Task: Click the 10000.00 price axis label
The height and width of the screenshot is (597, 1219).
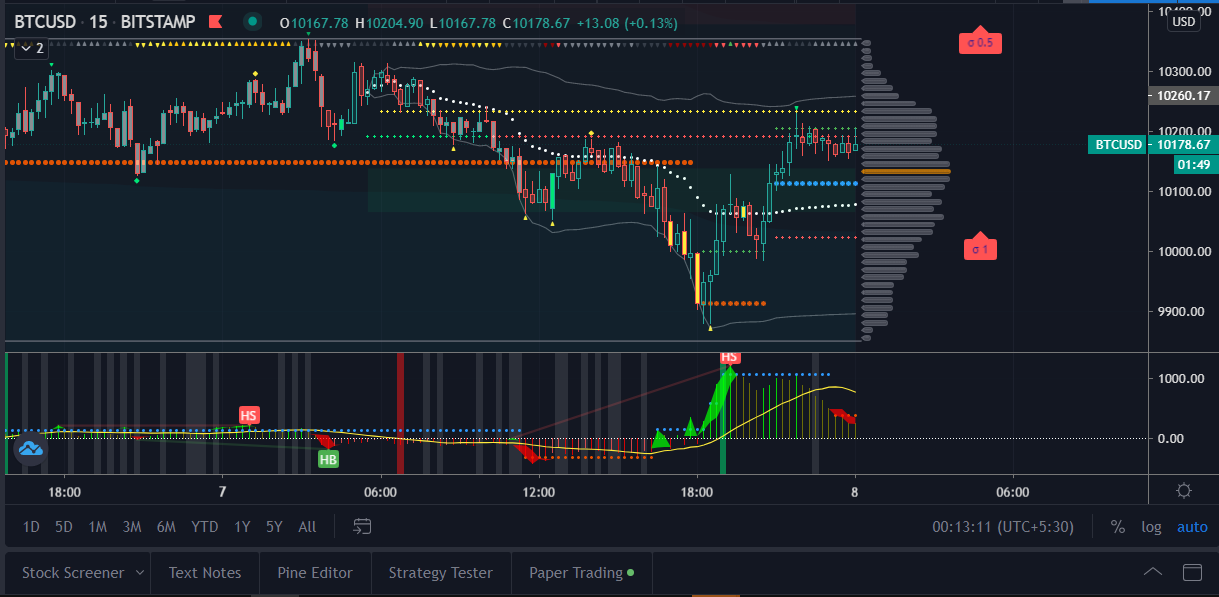Action: [x=1185, y=251]
